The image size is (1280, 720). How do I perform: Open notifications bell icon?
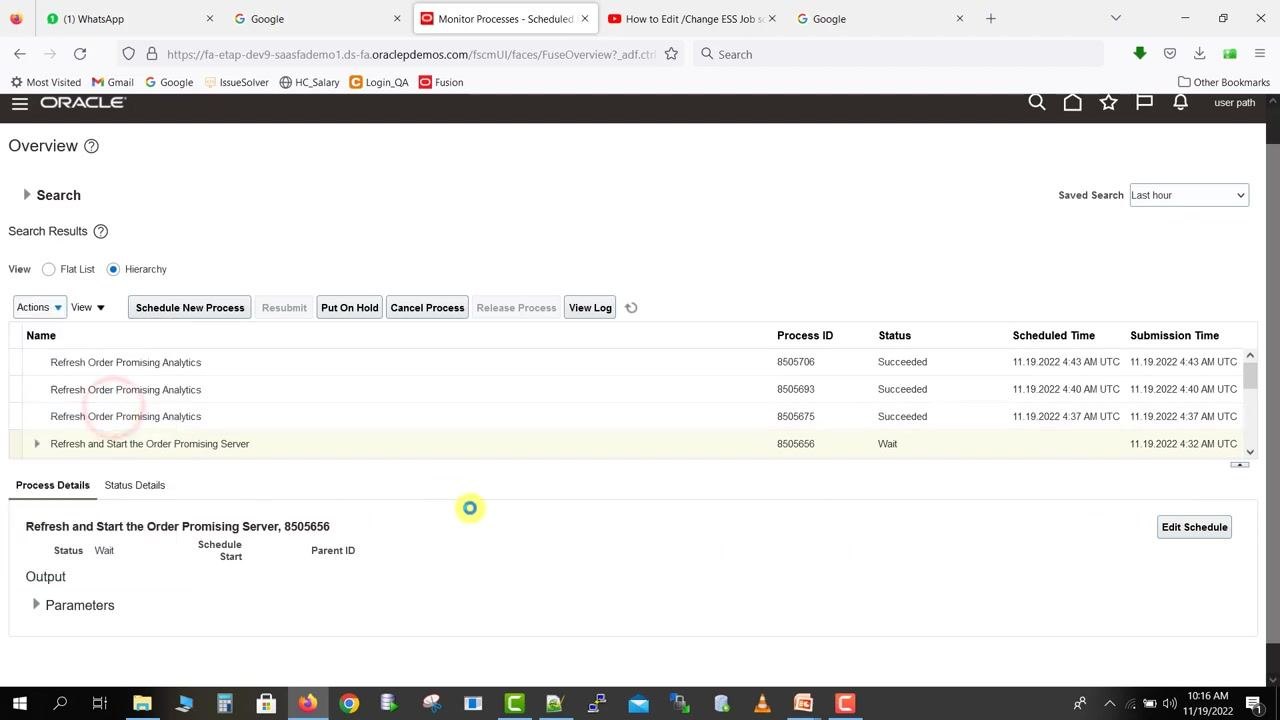(1181, 102)
